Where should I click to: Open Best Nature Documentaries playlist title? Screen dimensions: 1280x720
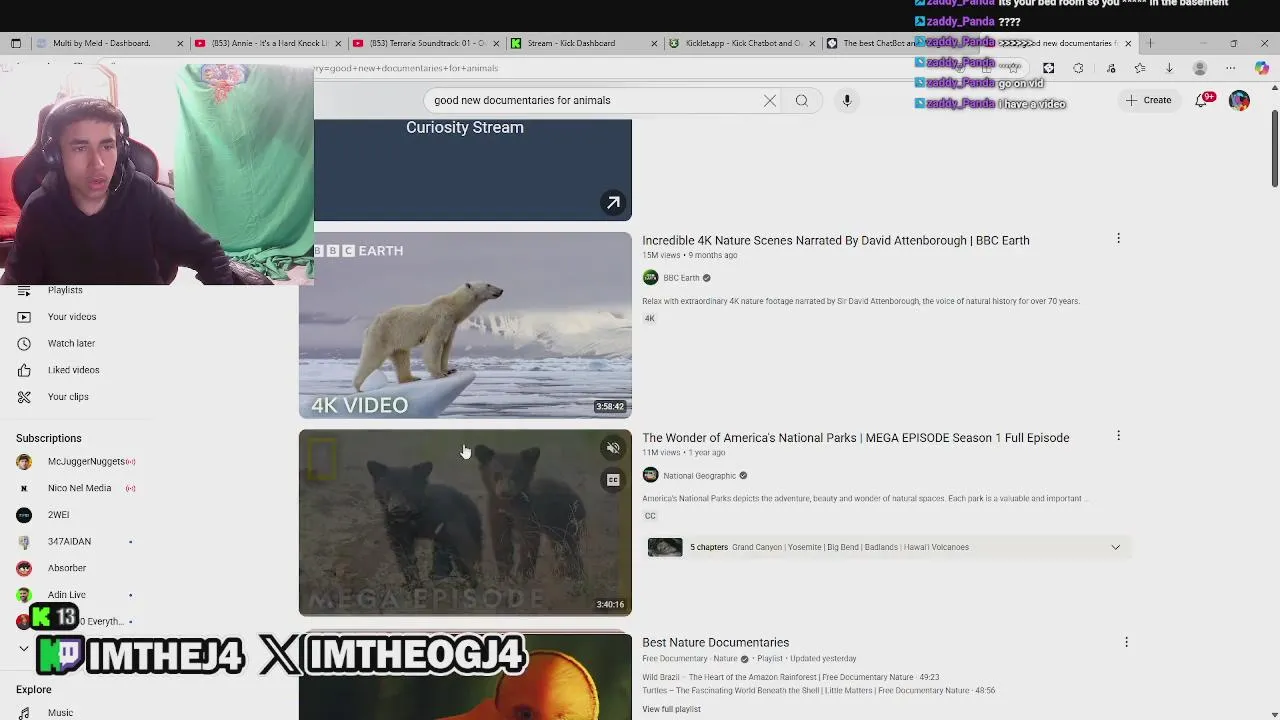(715, 642)
